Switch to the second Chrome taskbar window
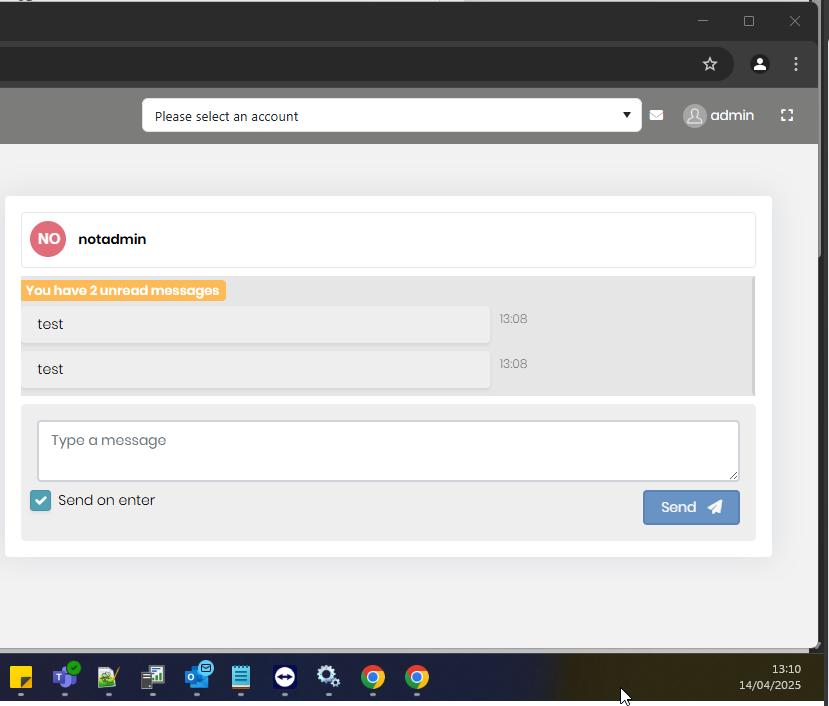 point(417,677)
